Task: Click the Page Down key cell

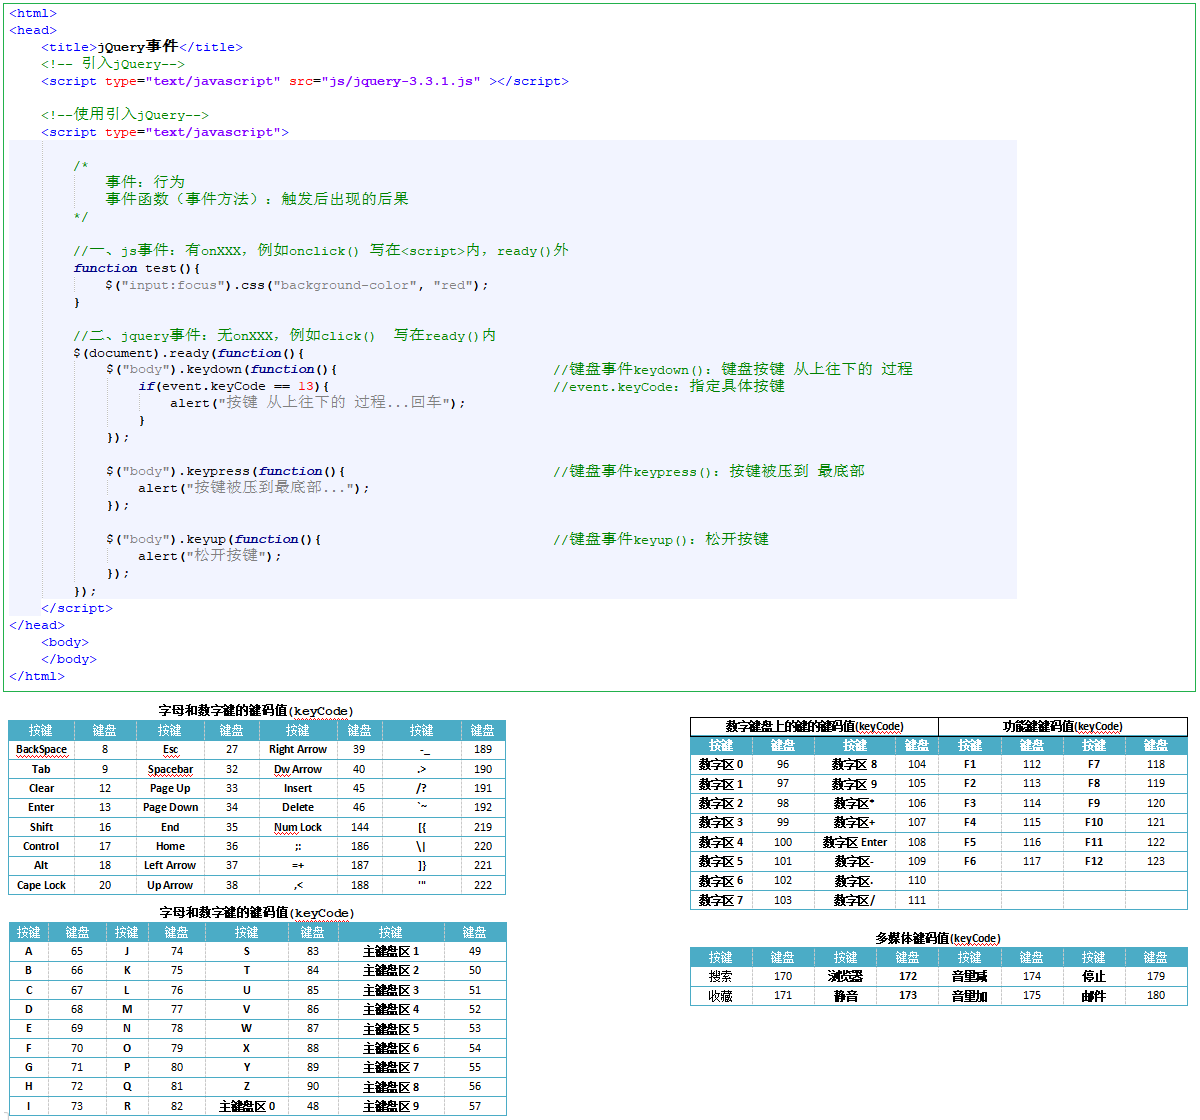Action: coord(170,807)
